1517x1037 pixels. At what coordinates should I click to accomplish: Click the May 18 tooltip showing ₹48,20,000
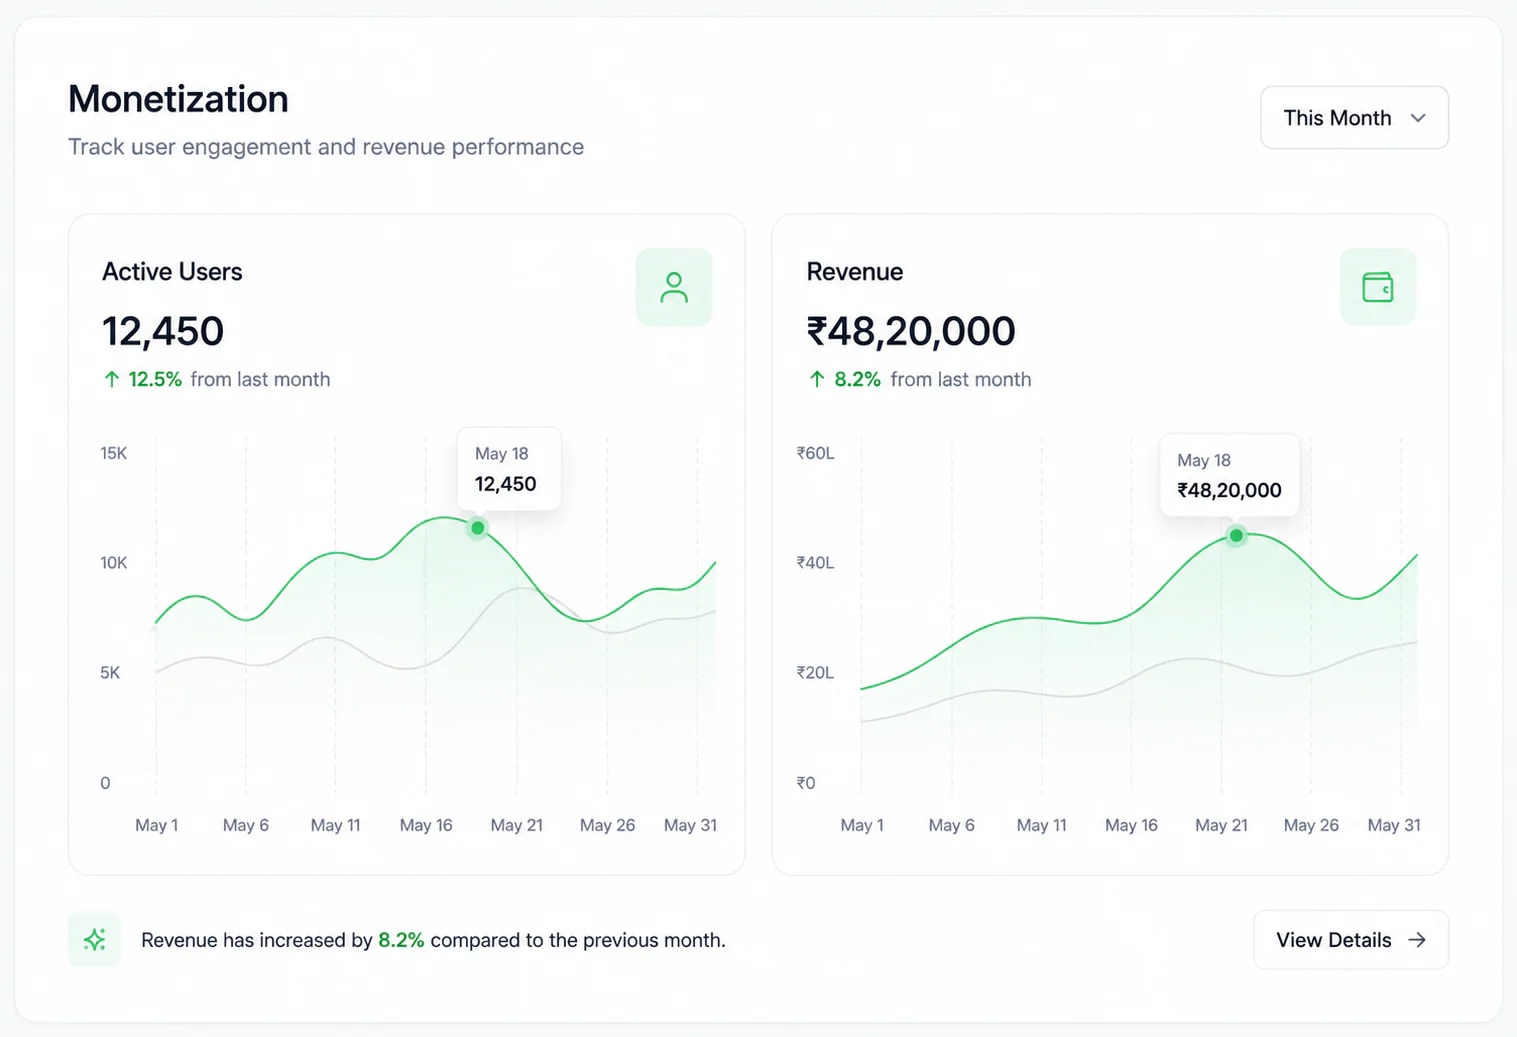coord(1229,475)
